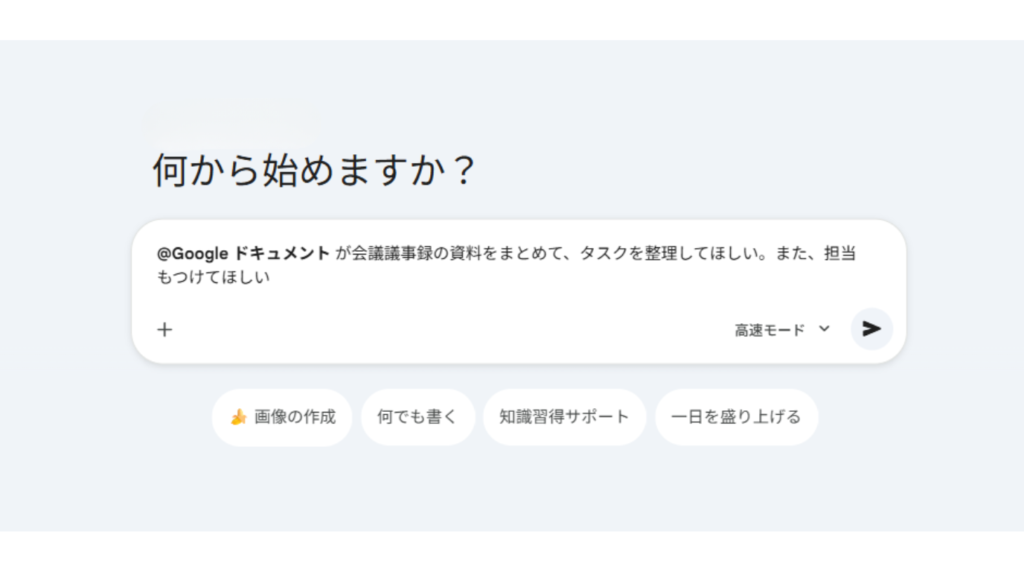Expand the chevron beside 高速モード

point(824,329)
